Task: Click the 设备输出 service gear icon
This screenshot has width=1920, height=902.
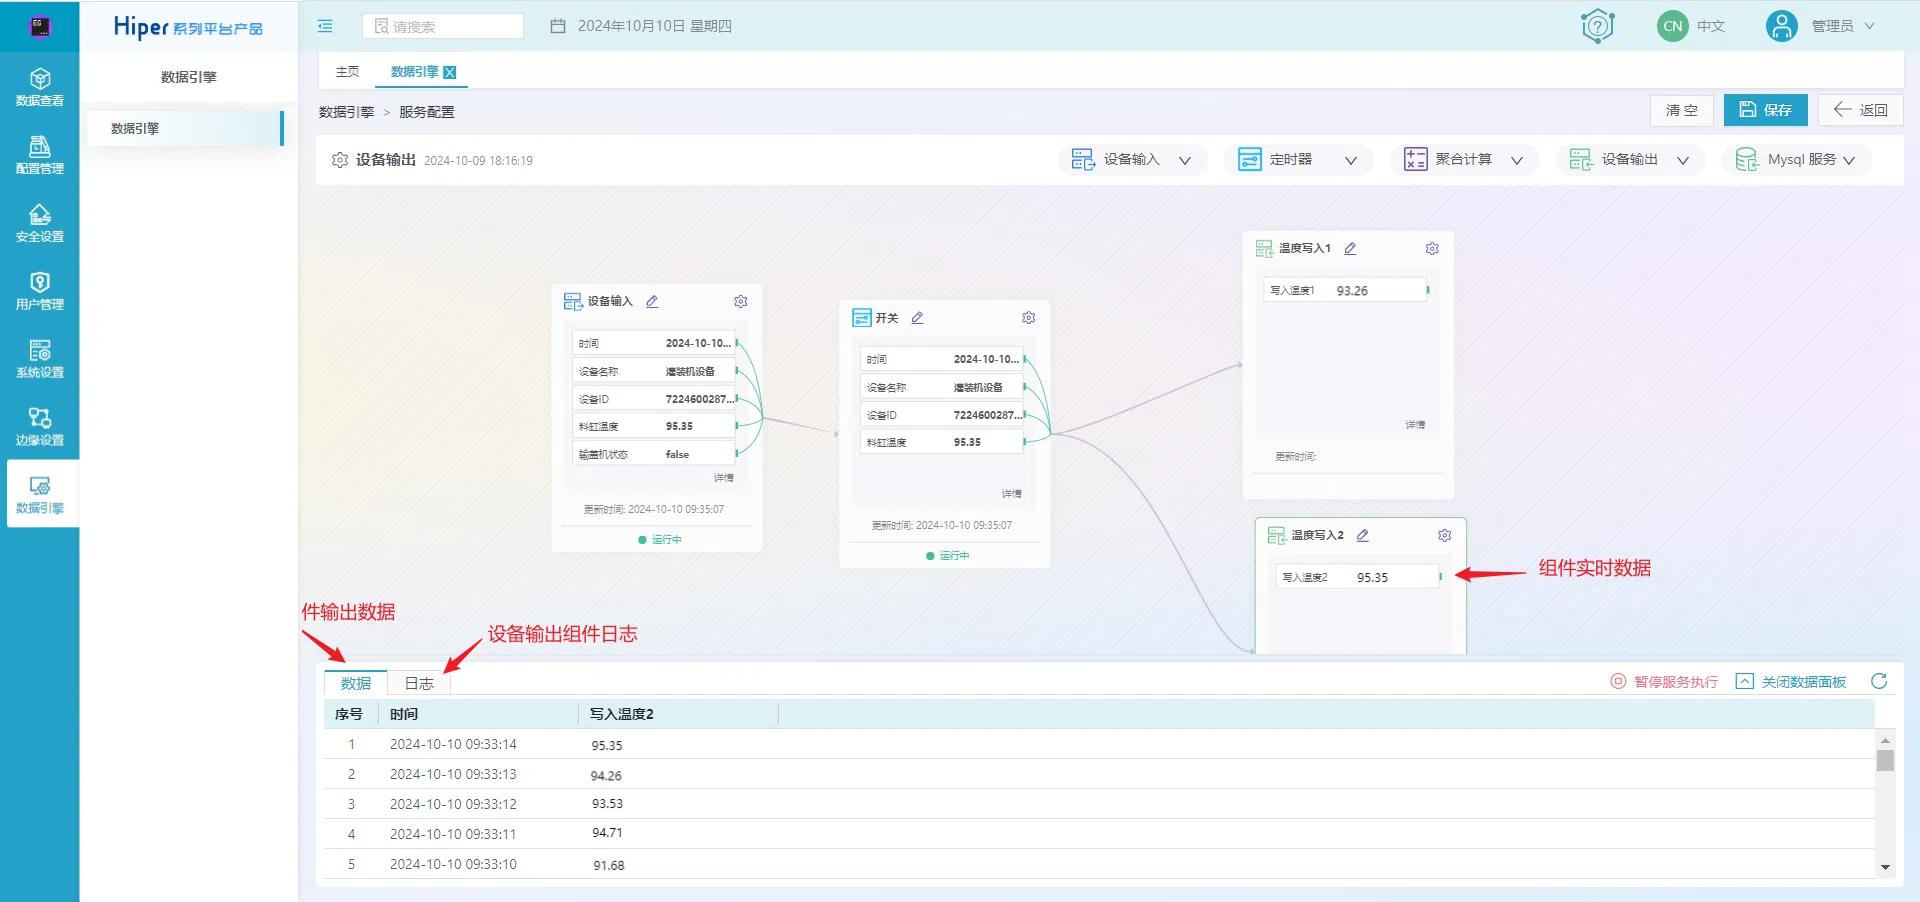Action: [x=339, y=160]
